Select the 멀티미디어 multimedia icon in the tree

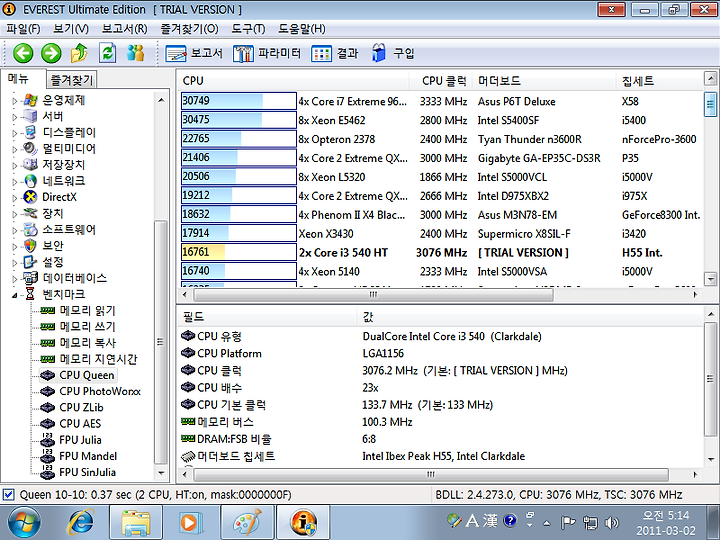coord(30,148)
